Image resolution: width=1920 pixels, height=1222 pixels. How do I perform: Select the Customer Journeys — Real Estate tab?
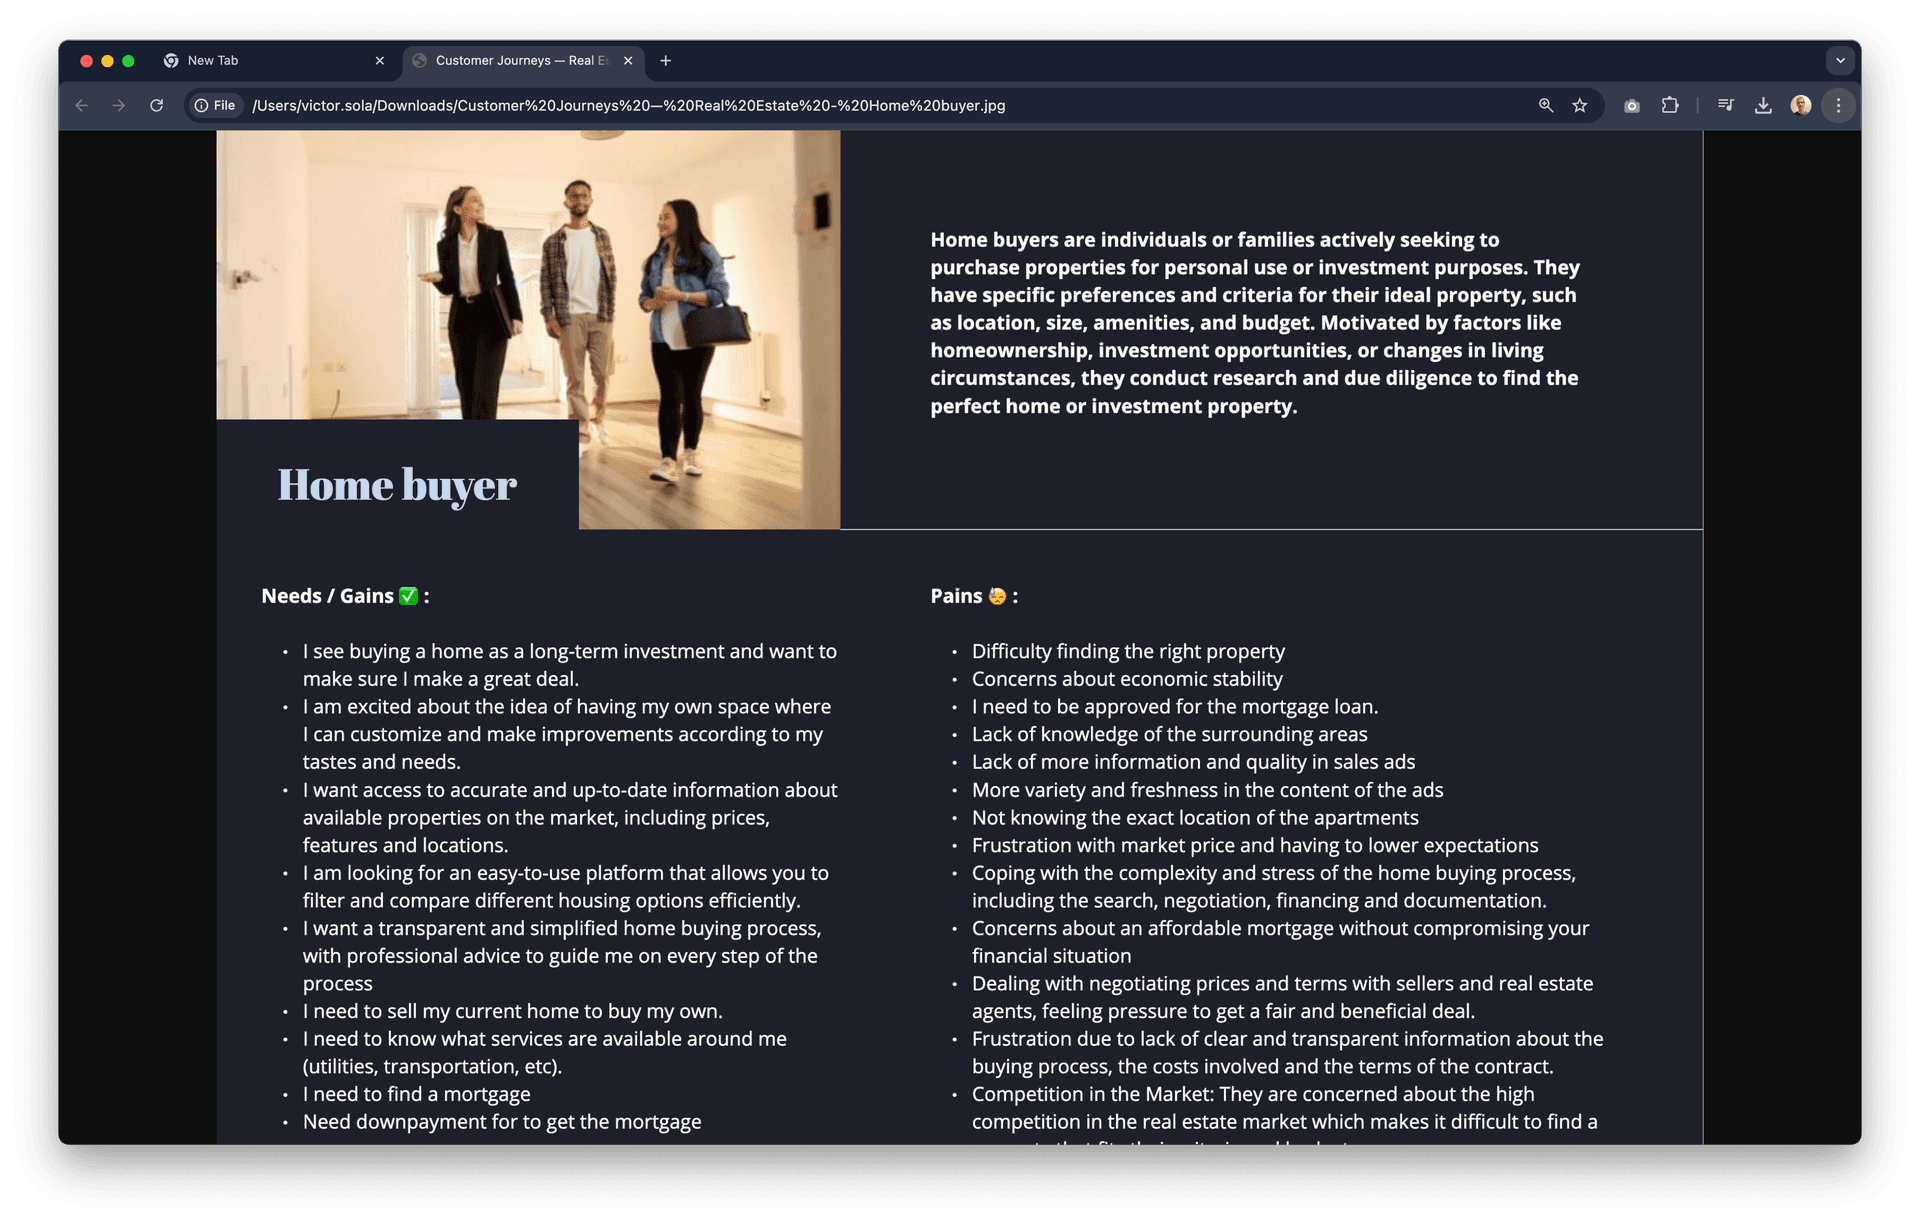click(x=523, y=61)
